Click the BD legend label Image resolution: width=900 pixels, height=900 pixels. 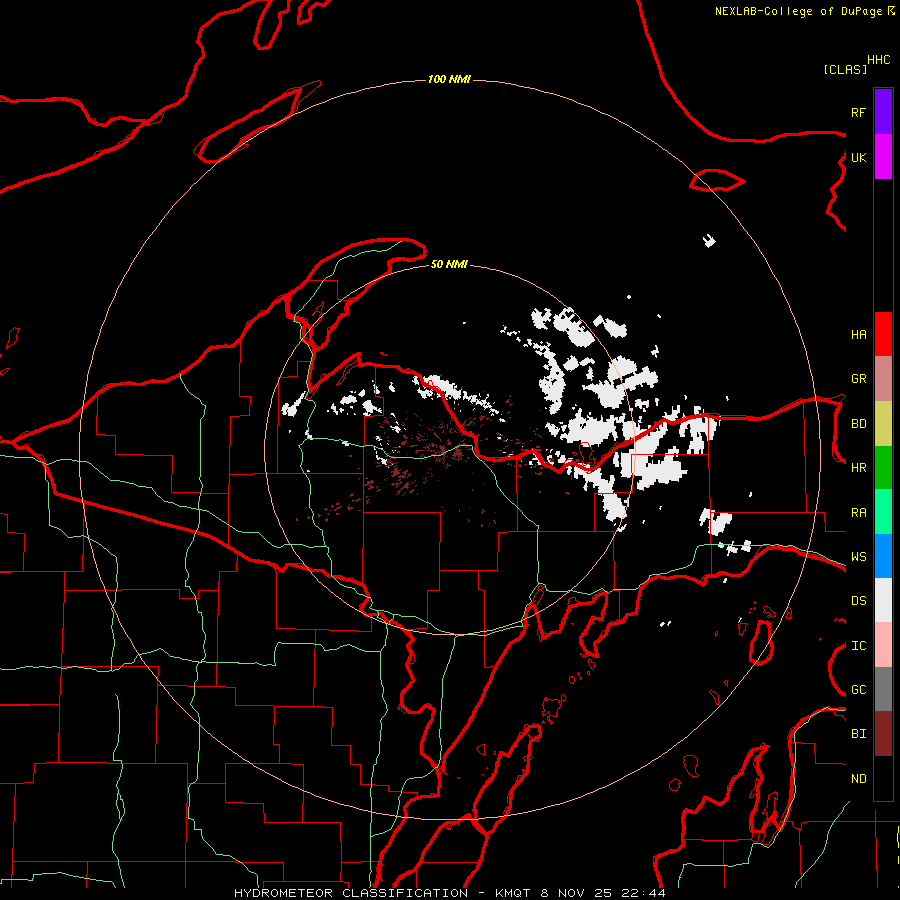pos(858,423)
